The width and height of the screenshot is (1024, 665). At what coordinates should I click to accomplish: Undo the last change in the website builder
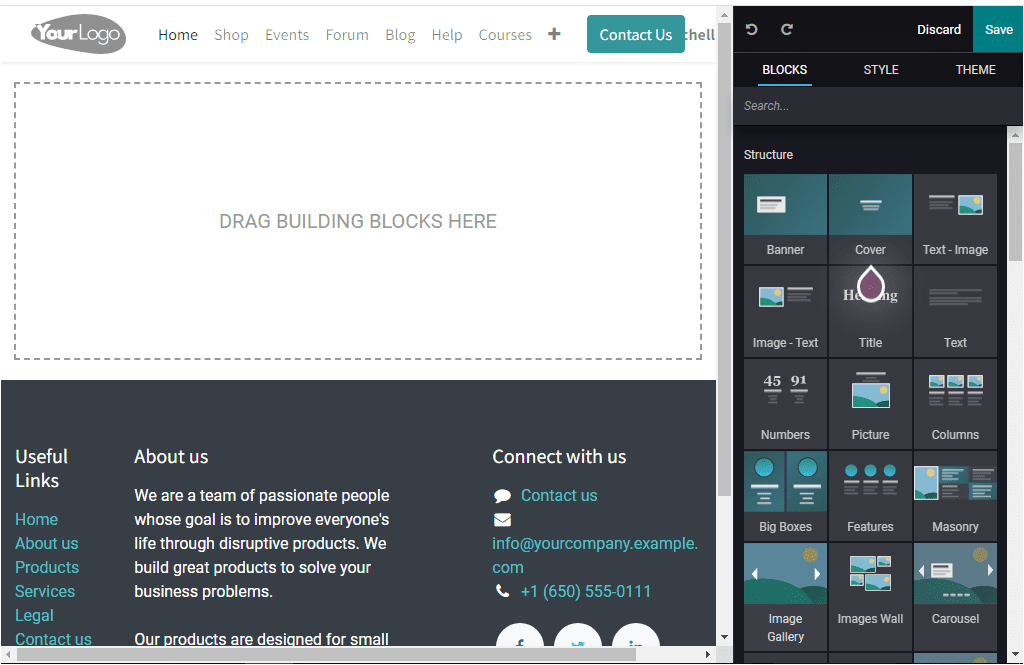point(752,29)
